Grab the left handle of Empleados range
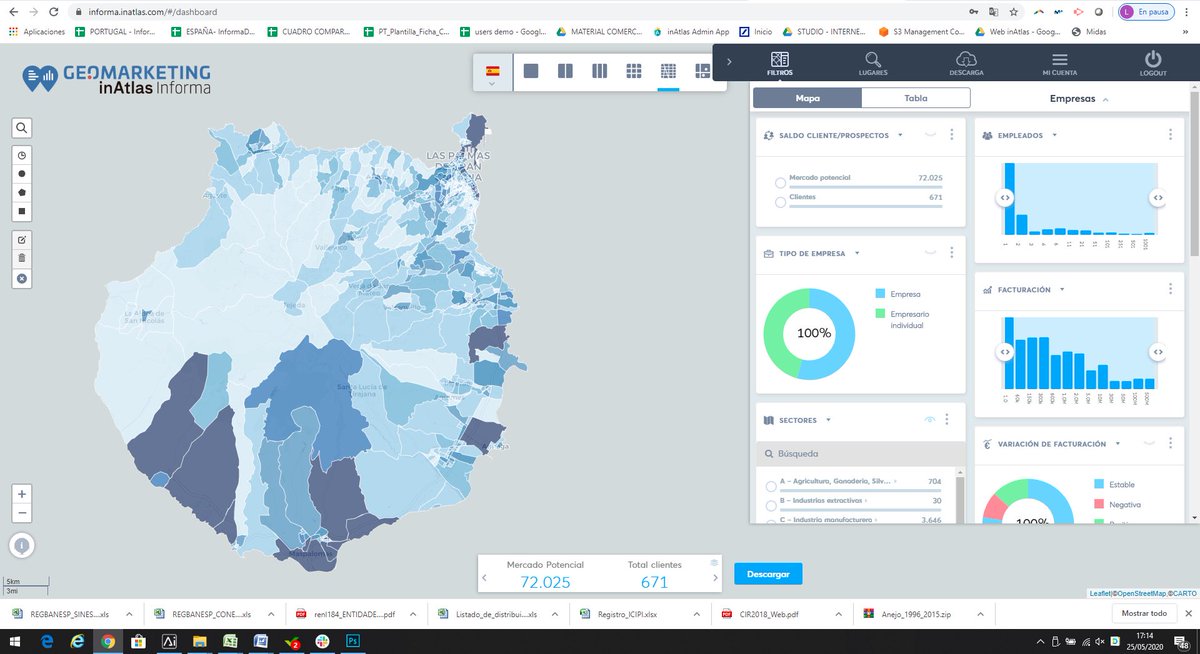The height and width of the screenshot is (654, 1200). pyautogui.click(x=1003, y=198)
